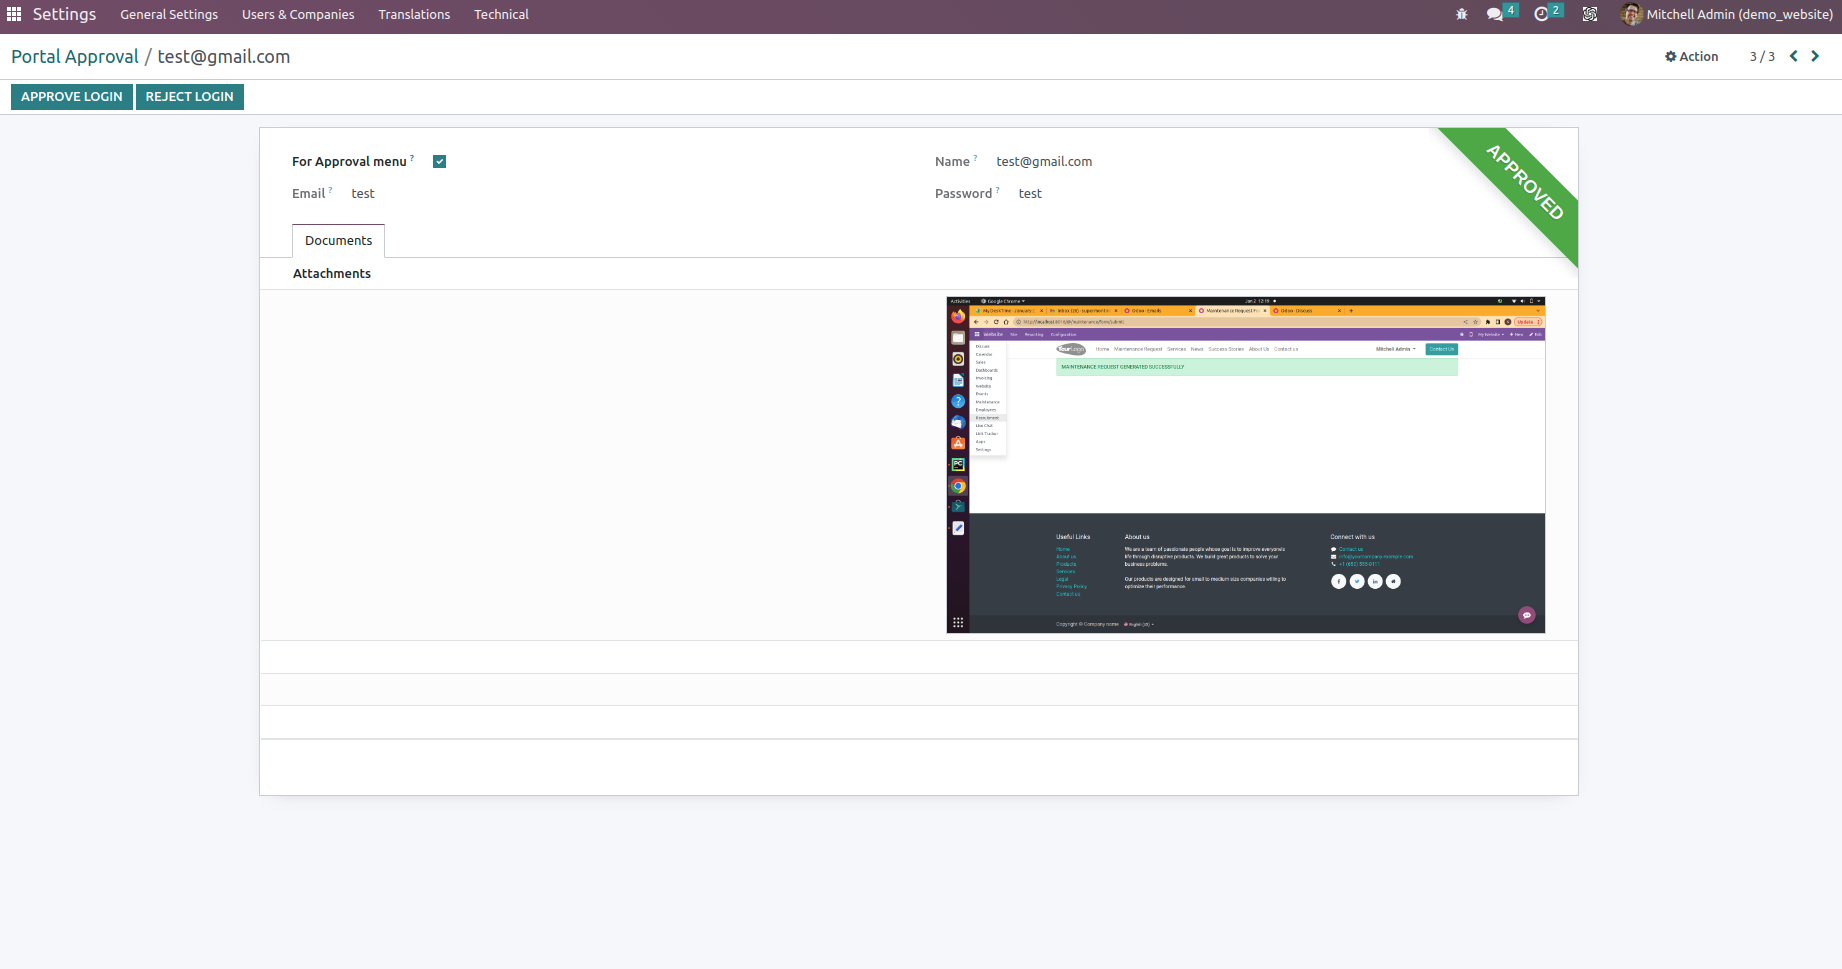Open Technical menu
Viewport: 1842px width, 969px height.
[x=501, y=14]
